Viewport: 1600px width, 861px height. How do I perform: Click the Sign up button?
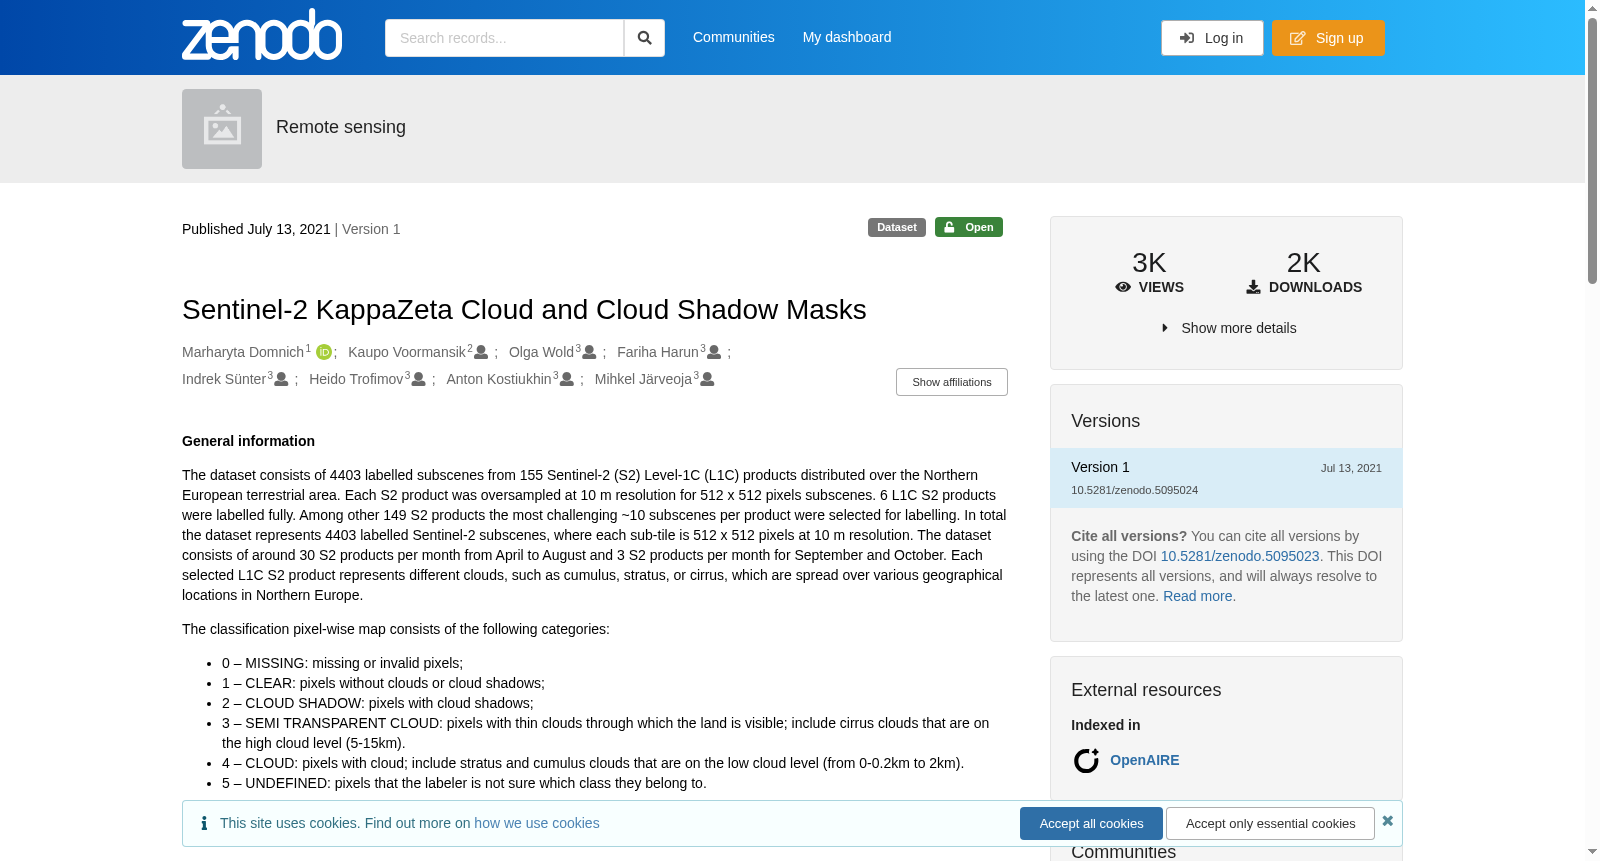(1328, 38)
